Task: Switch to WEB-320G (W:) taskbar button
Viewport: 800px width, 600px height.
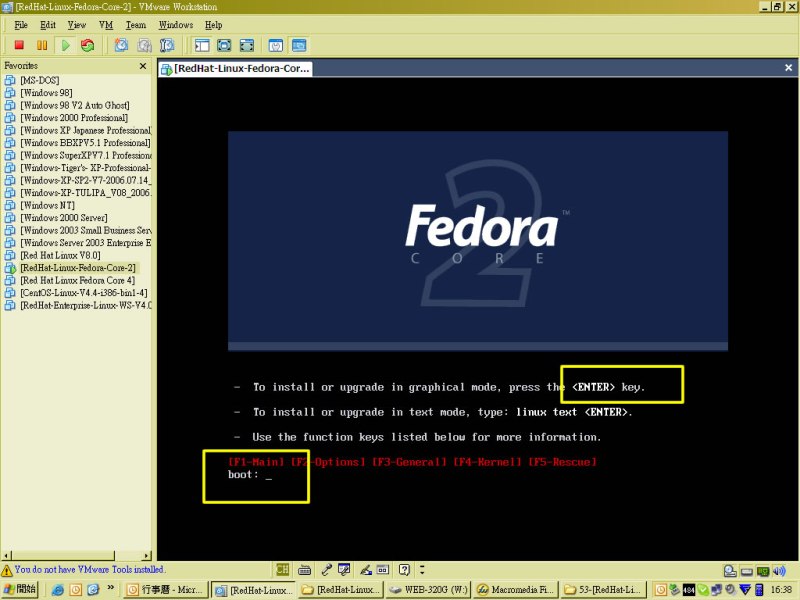Action: tap(428, 590)
